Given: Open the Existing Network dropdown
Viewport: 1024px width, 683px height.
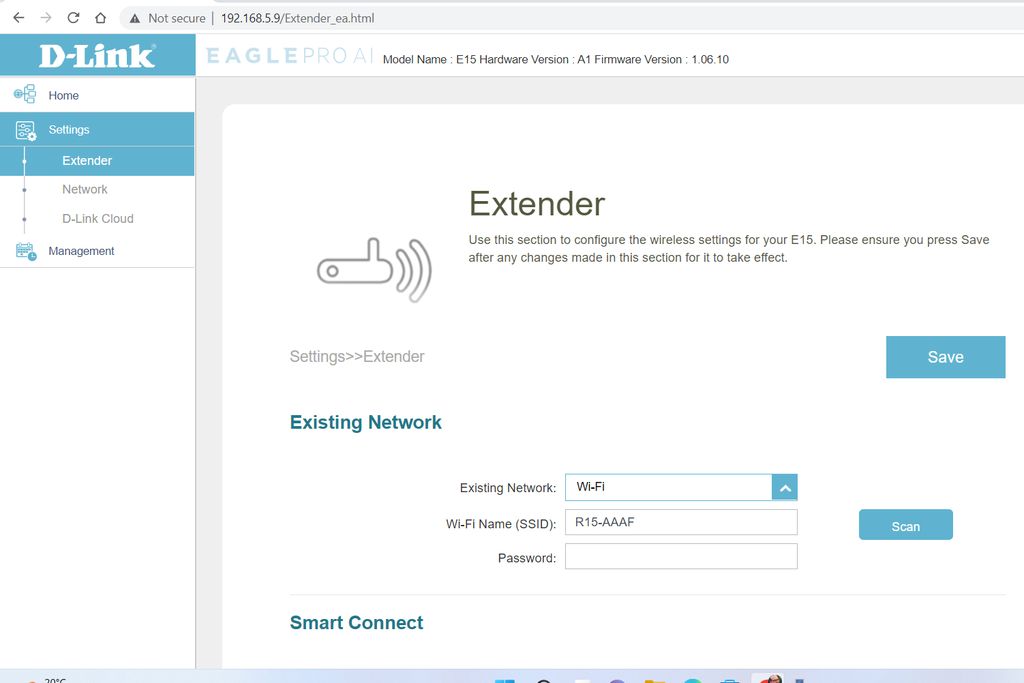Looking at the screenshot, I should (680, 487).
